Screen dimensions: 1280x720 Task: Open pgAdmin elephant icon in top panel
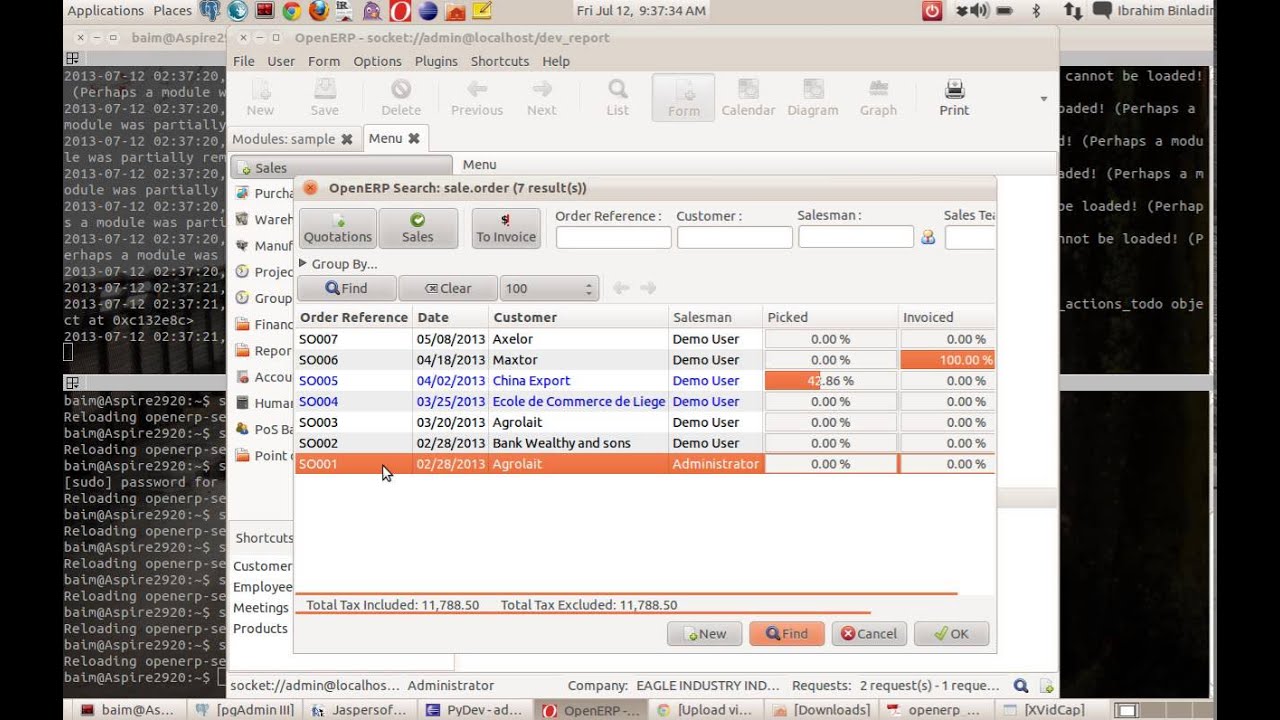(x=211, y=11)
